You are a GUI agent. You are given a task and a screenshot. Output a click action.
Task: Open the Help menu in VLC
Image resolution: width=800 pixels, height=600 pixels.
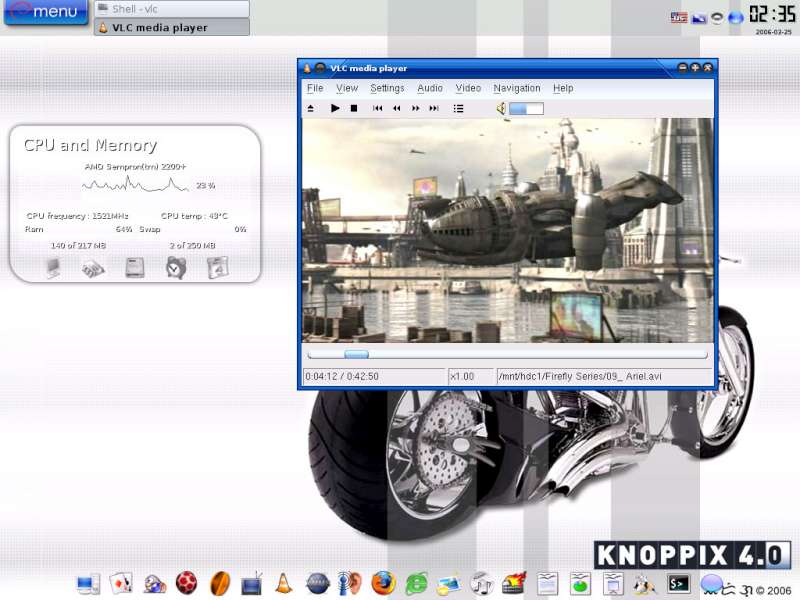563,88
